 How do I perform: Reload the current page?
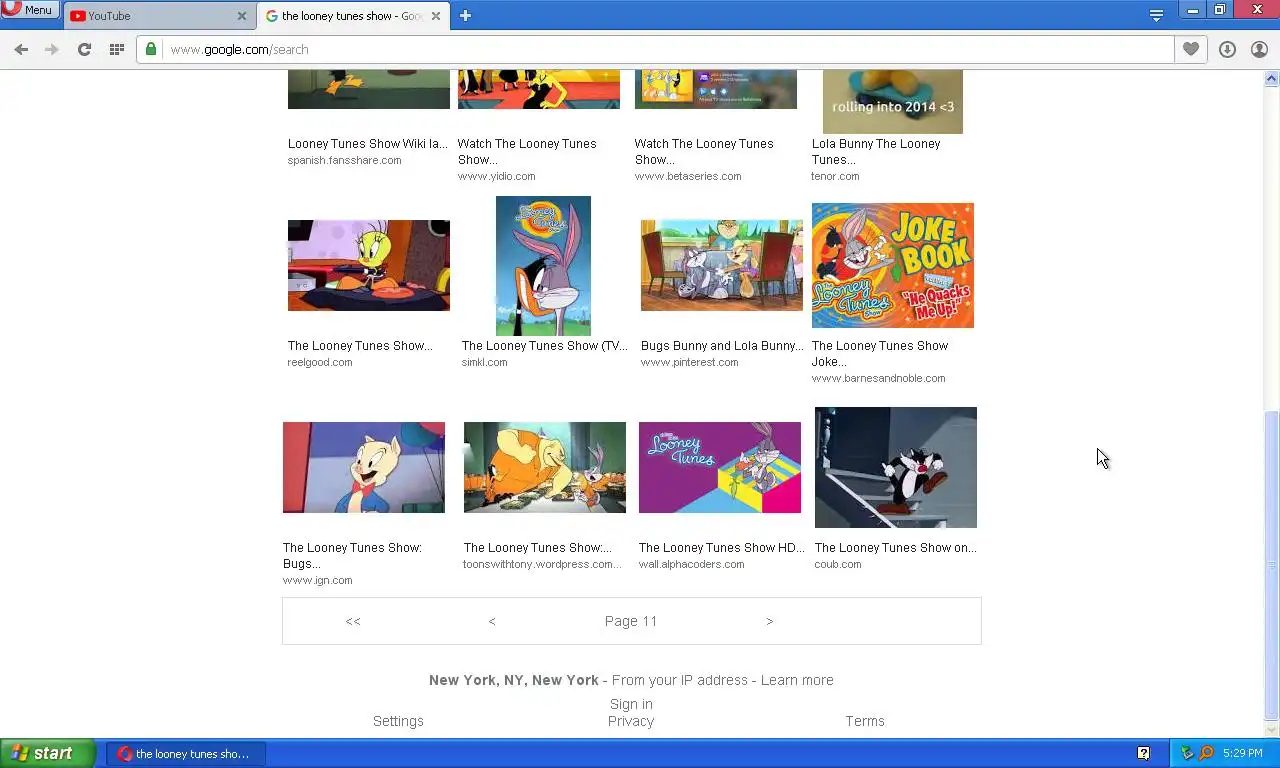84,49
